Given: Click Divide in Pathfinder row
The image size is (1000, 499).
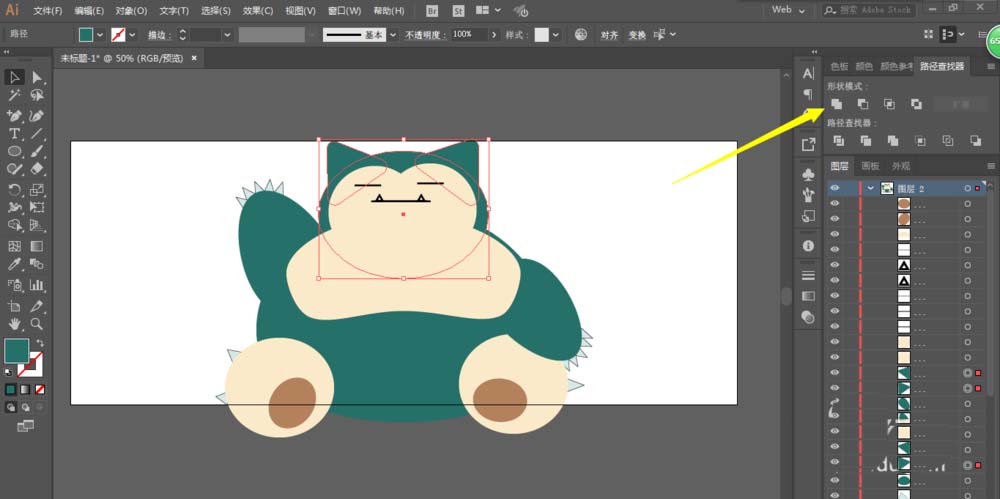Looking at the screenshot, I should (839, 140).
